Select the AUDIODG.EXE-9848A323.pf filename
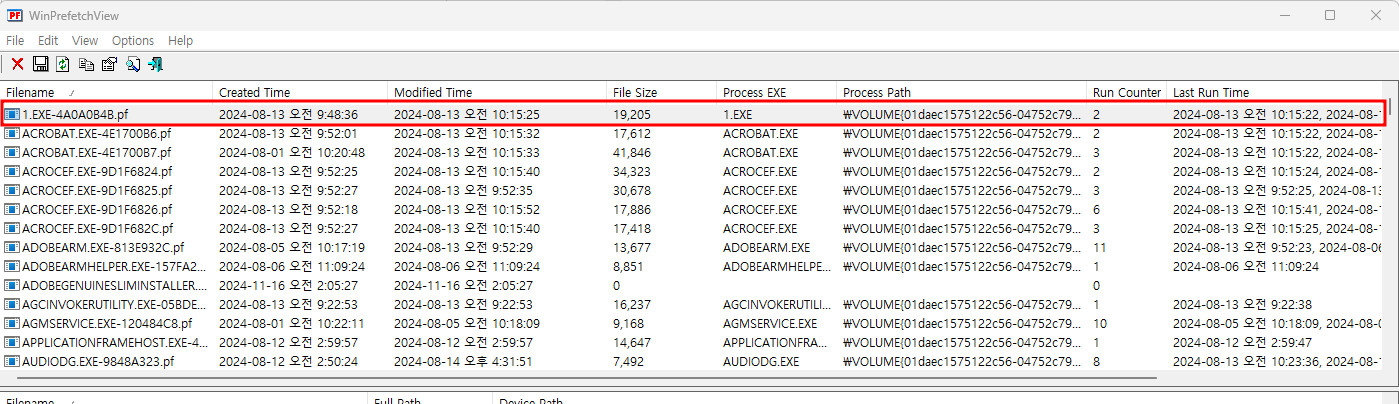The image size is (1399, 404). click(98, 361)
